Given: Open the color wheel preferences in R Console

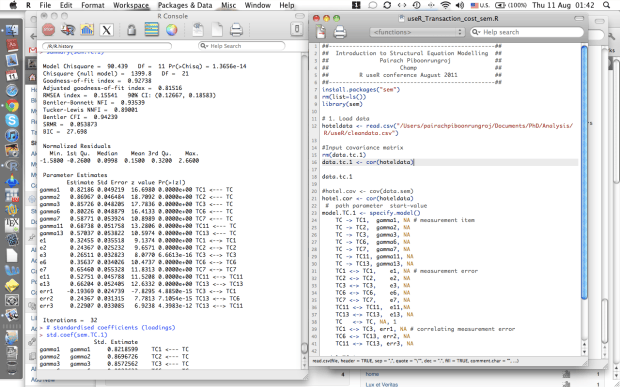Looking at the screenshot, I should tap(171, 30).
